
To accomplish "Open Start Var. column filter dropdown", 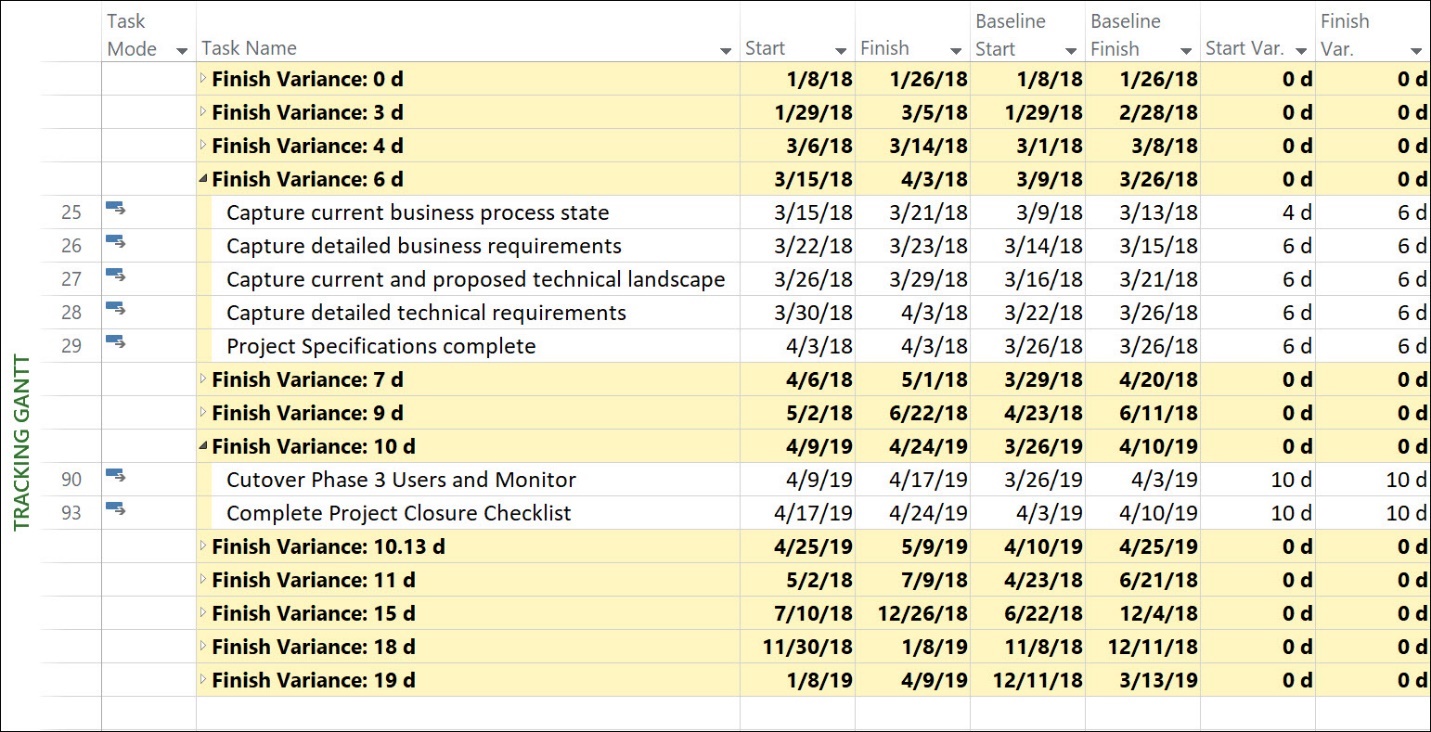I will coord(1301,50).
